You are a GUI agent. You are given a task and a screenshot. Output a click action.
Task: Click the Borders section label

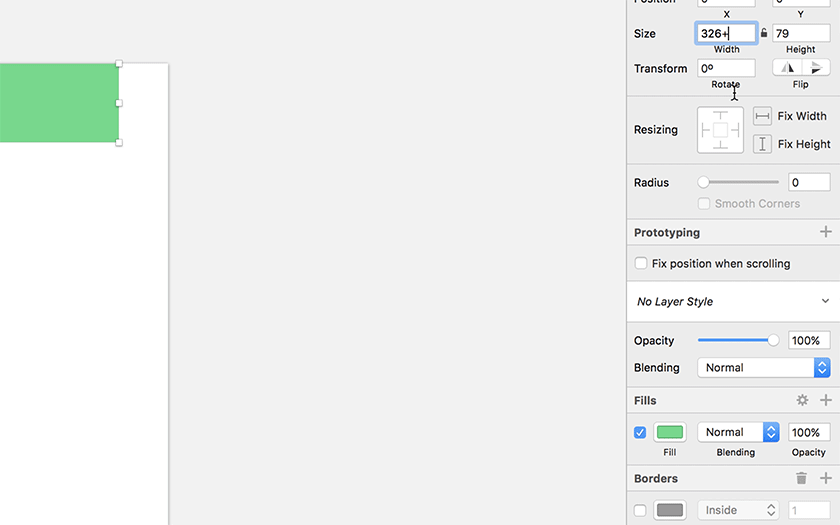click(x=656, y=478)
